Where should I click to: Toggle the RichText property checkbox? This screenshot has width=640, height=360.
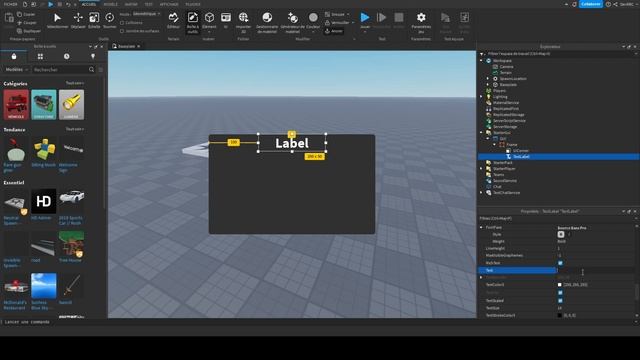click(x=560, y=263)
